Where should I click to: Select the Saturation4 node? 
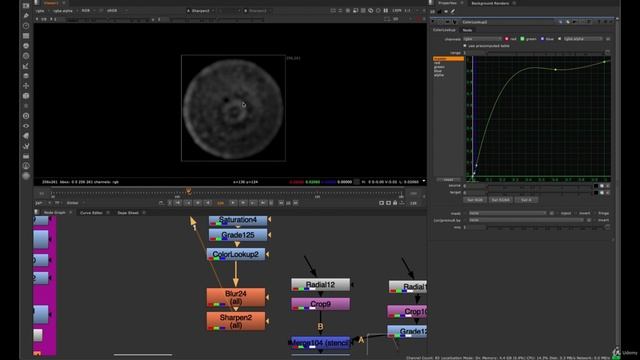(x=238, y=221)
